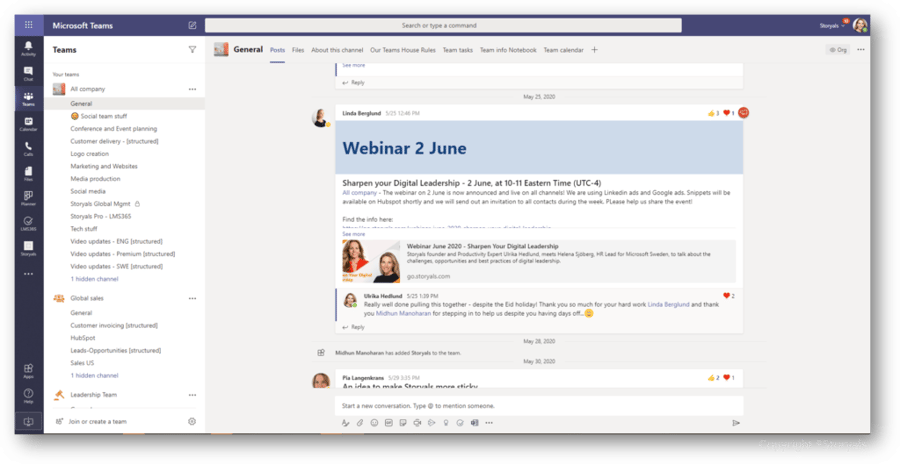Start a new chat with compose icon

click(192, 25)
